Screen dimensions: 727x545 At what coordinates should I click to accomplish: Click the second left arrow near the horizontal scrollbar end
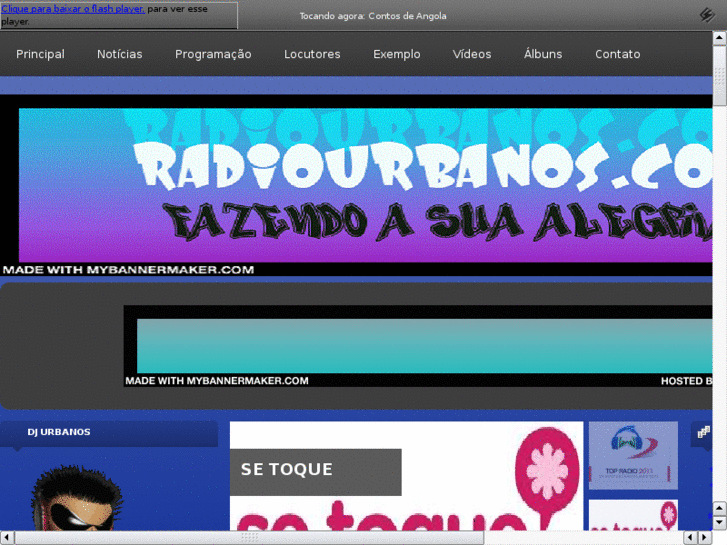pyautogui.click(x=691, y=538)
